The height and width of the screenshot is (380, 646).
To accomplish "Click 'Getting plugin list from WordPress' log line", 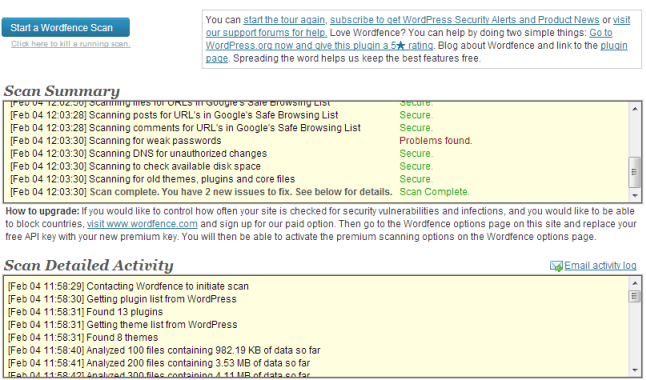I will (x=122, y=299).
